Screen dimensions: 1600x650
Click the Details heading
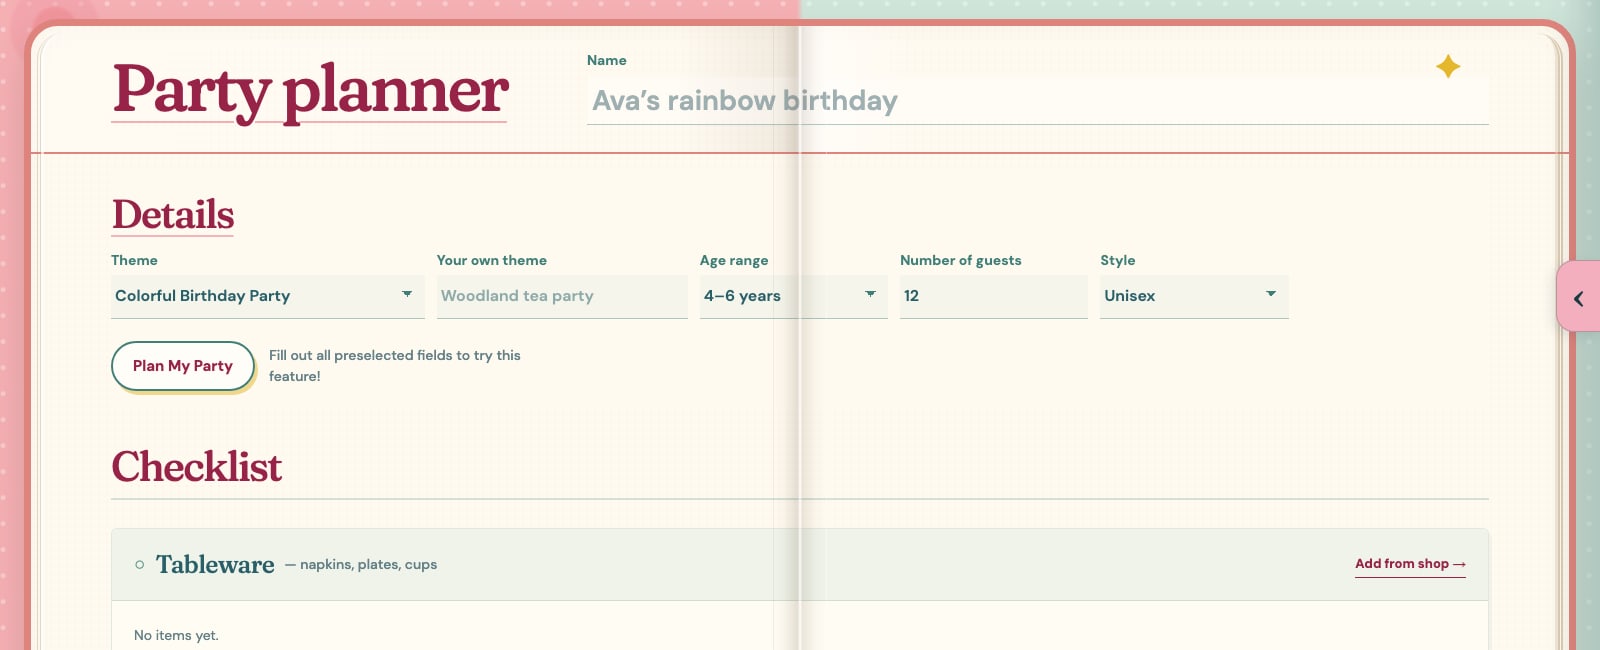coord(173,215)
